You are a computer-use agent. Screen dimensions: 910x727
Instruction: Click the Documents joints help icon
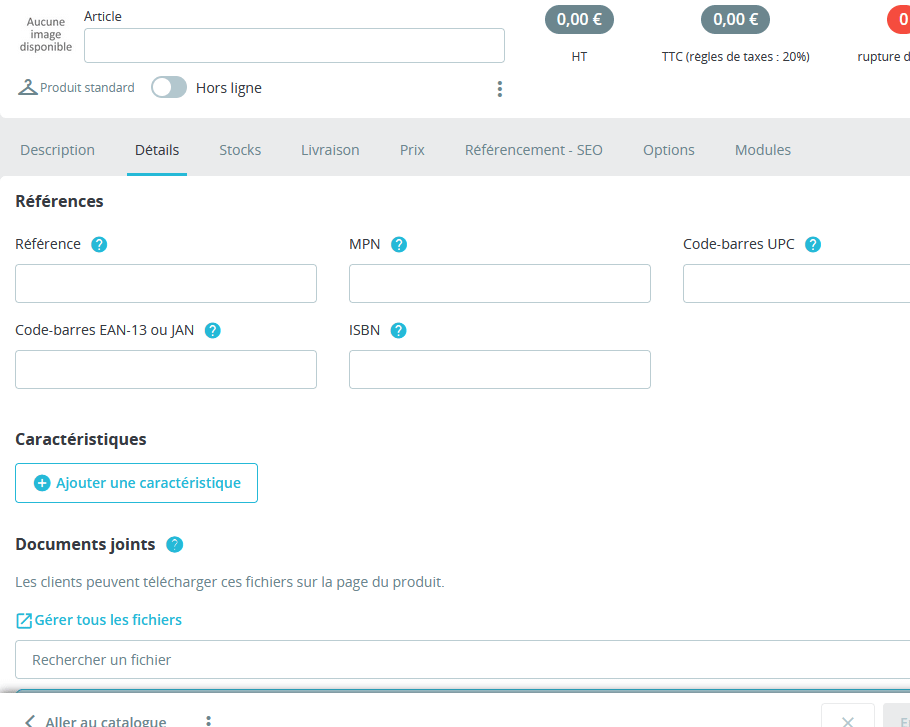pyautogui.click(x=175, y=545)
